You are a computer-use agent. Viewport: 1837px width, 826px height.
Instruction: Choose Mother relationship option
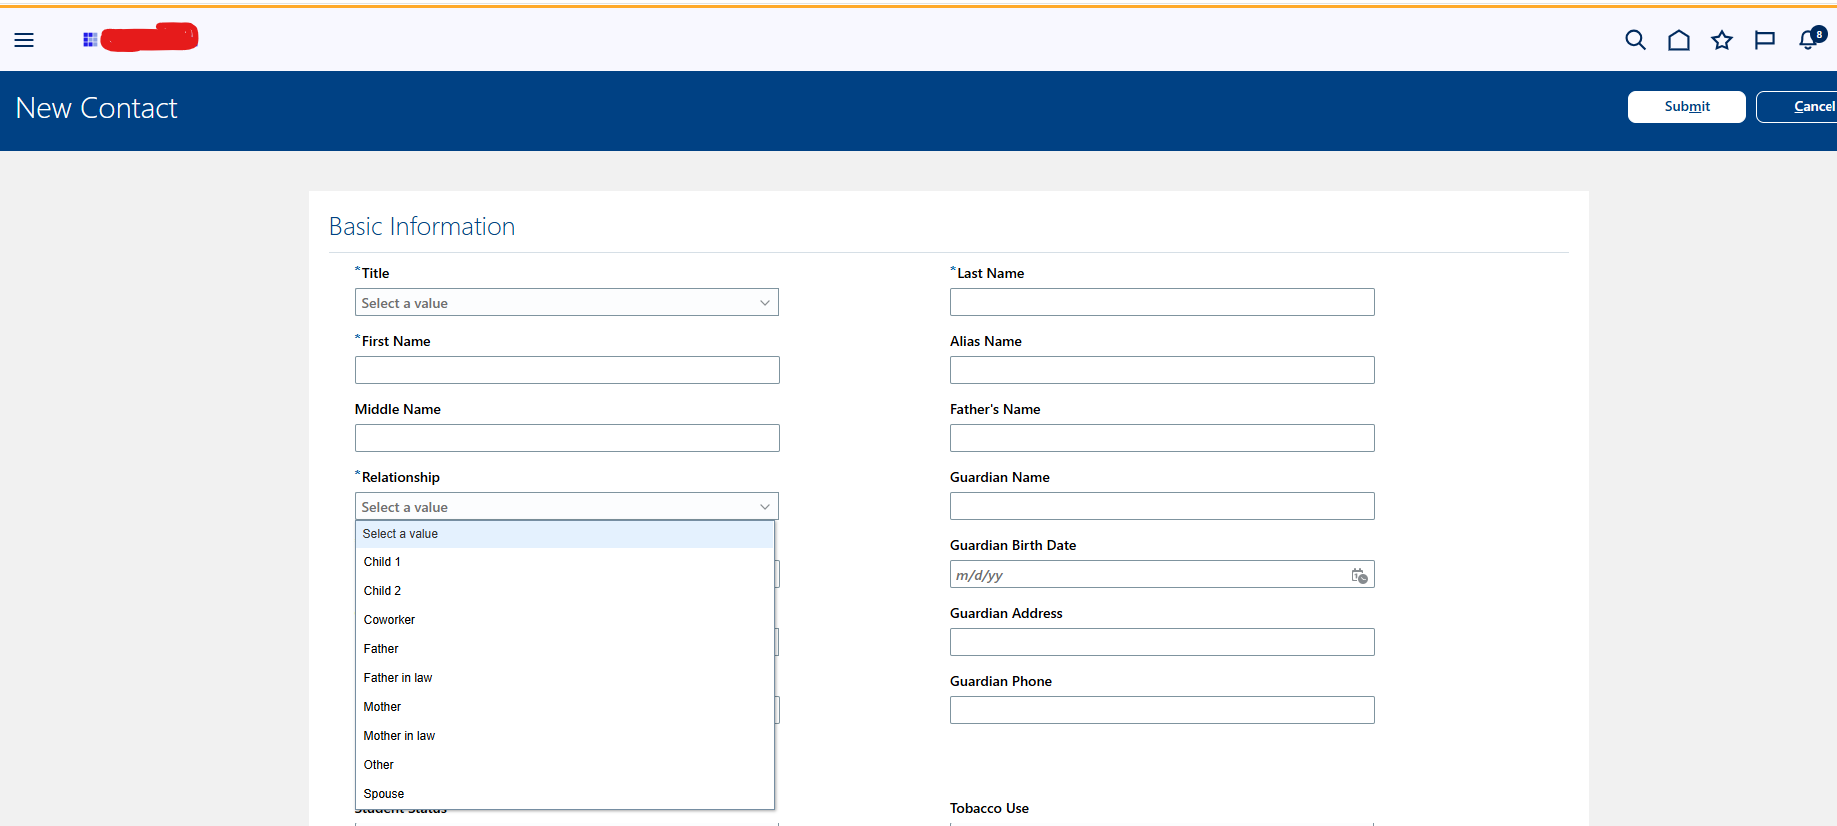click(x=565, y=707)
